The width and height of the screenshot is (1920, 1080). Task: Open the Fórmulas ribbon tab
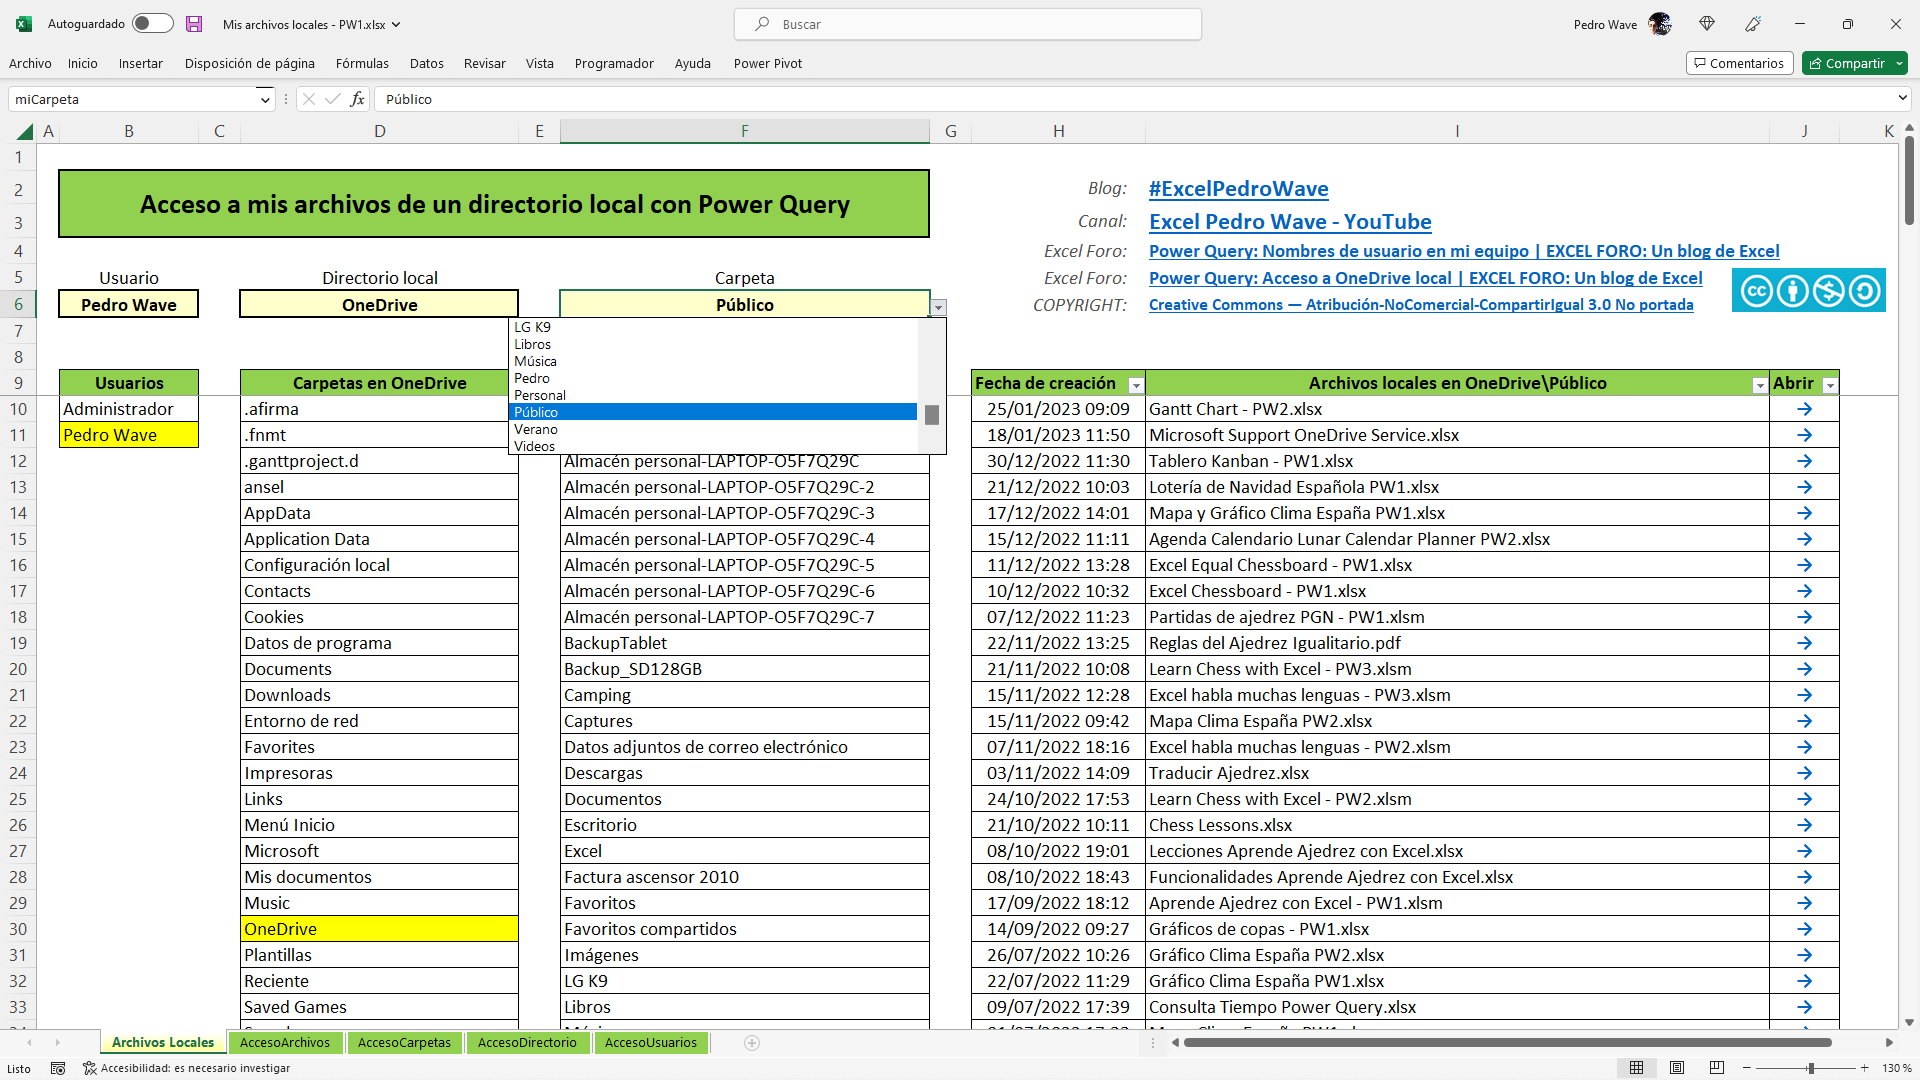pyautogui.click(x=362, y=63)
